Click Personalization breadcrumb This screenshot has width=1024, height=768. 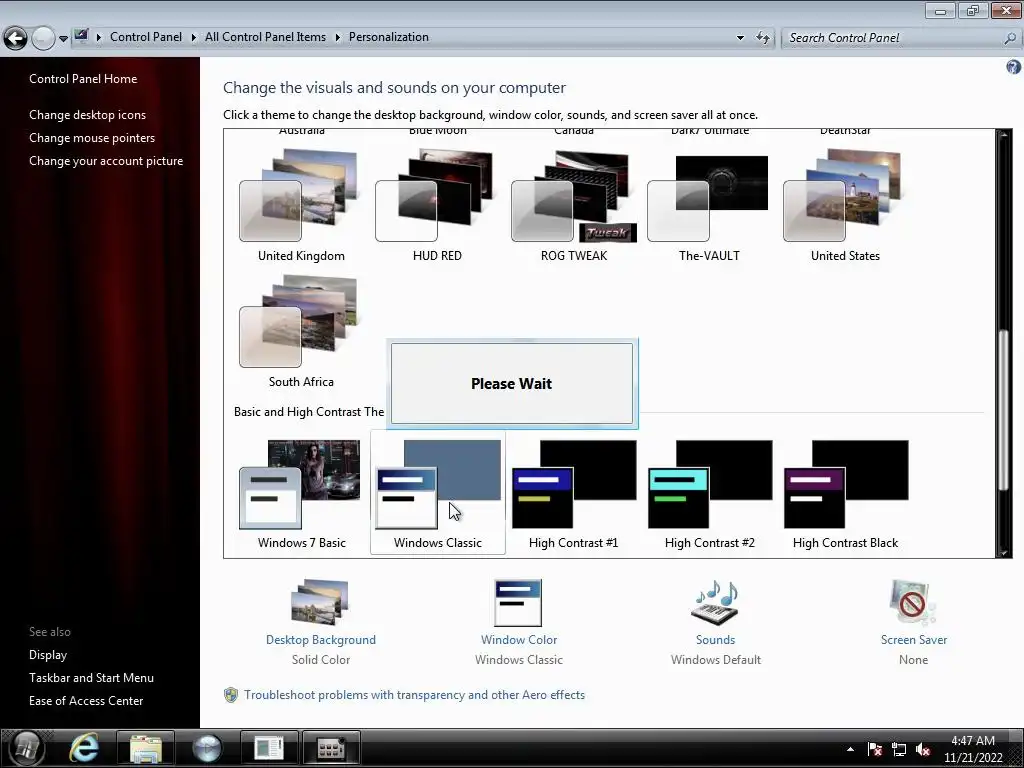tap(389, 37)
